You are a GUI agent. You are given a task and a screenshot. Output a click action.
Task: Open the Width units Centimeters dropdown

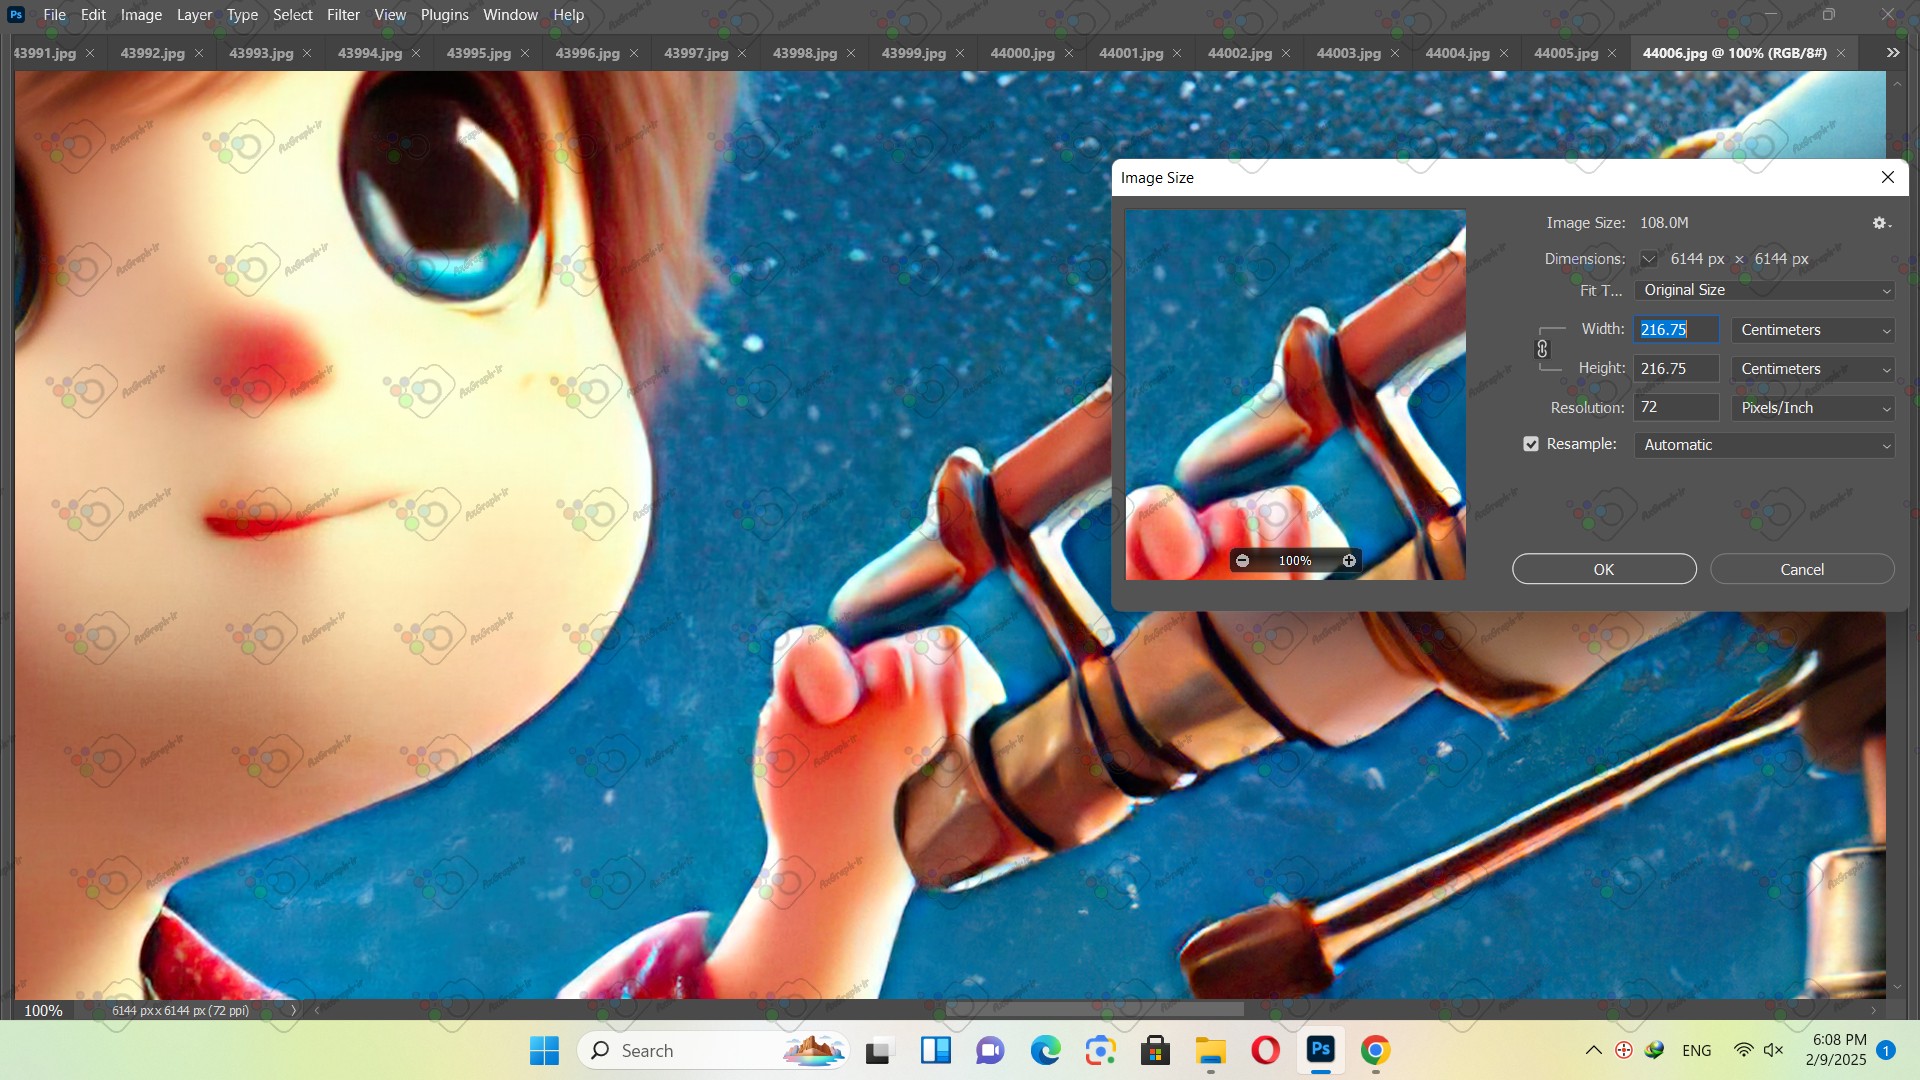click(1813, 330)
